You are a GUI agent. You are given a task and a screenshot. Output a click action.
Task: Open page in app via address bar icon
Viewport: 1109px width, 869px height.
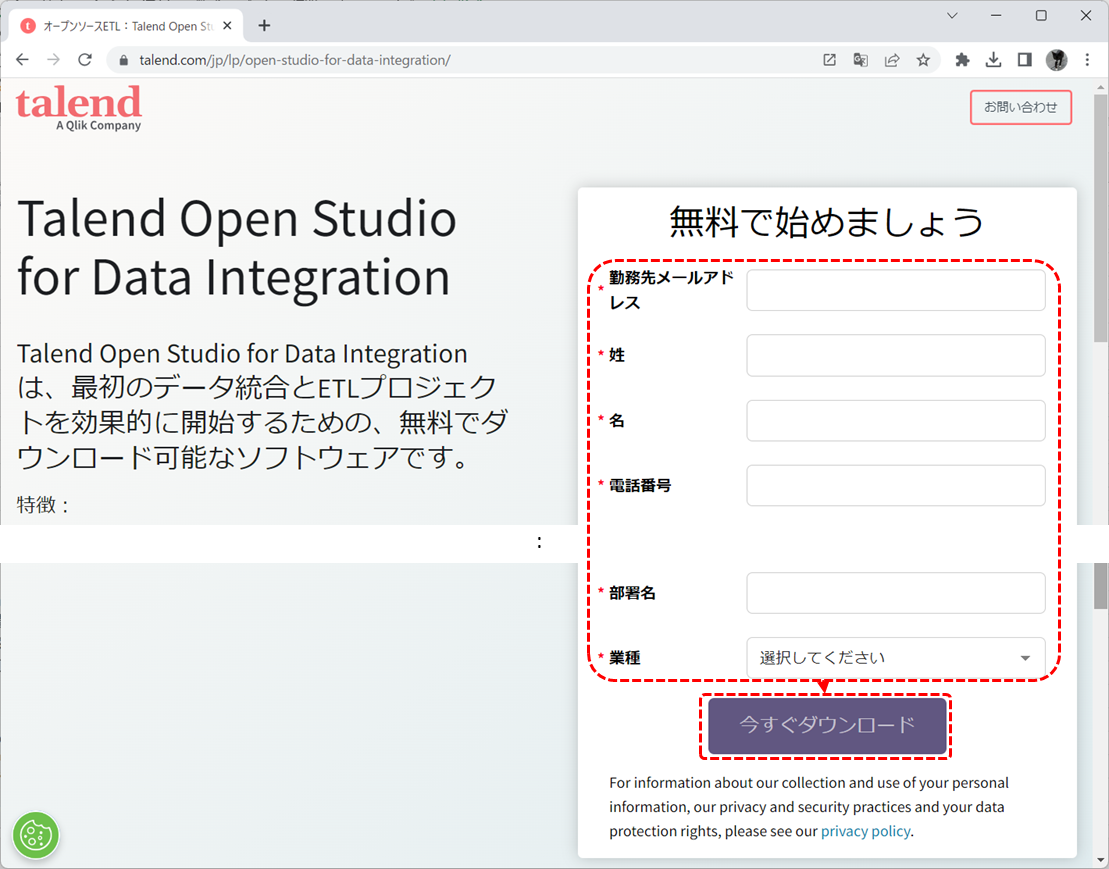pyautogui.click(x=830, y=60)
